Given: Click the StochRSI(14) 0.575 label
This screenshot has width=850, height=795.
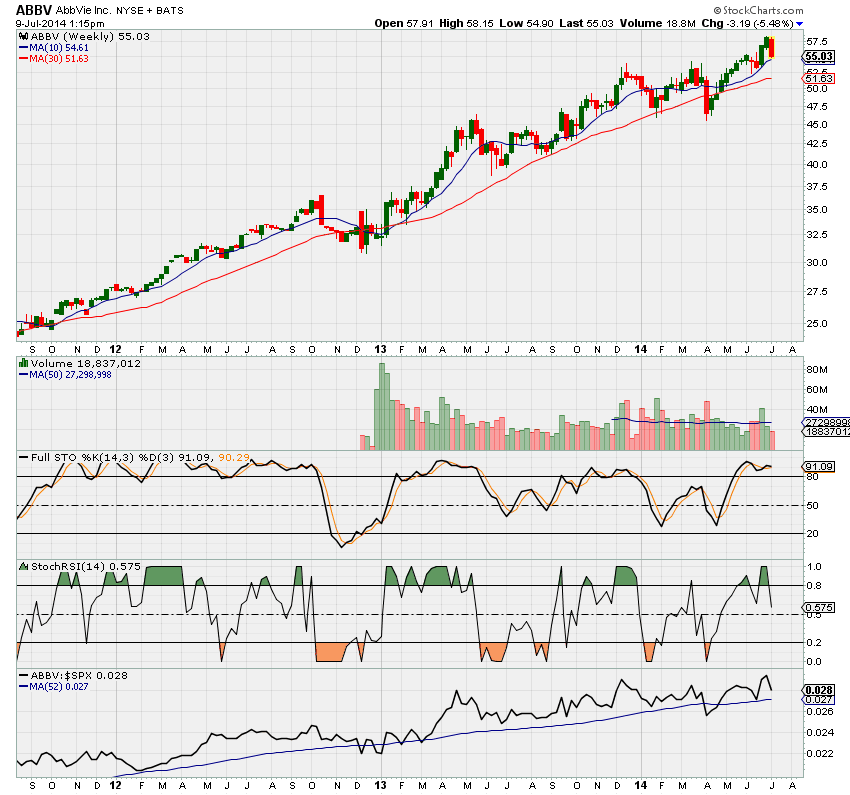Looking at the screenshot, I should point(86,566).
